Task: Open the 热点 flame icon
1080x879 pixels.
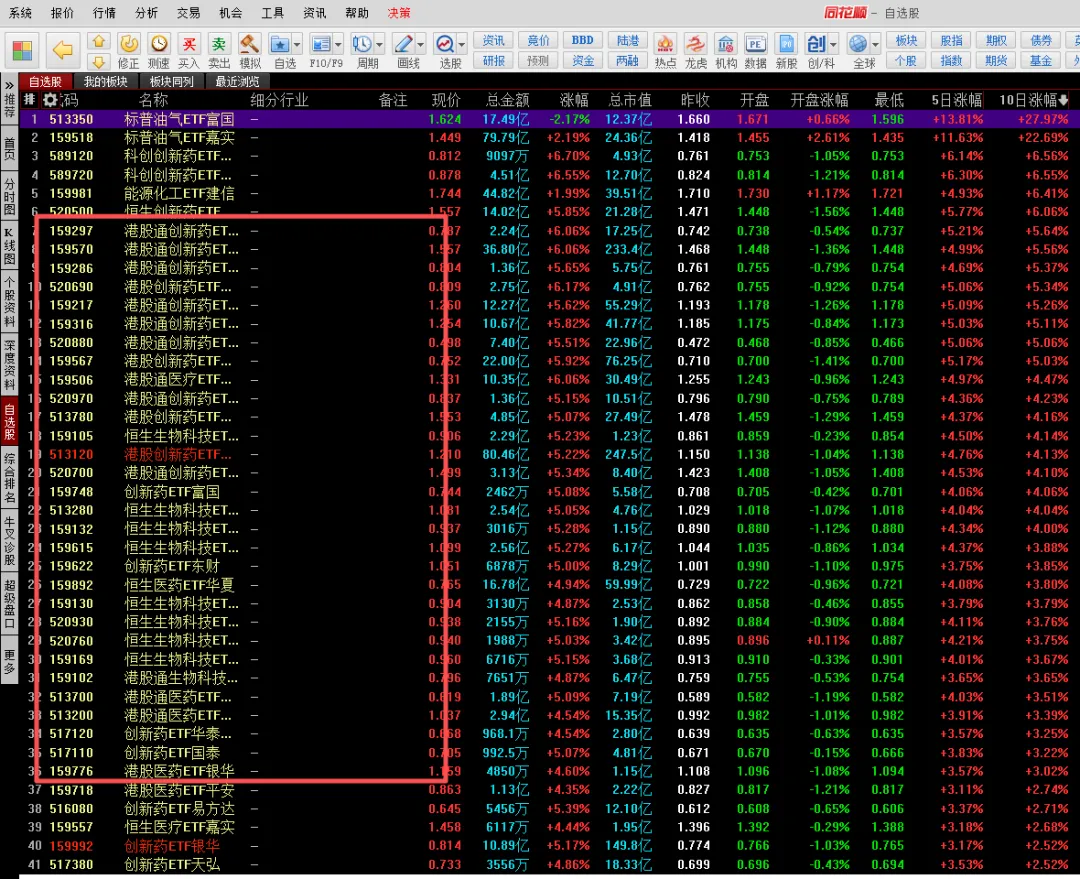Action: pos(665,44)
